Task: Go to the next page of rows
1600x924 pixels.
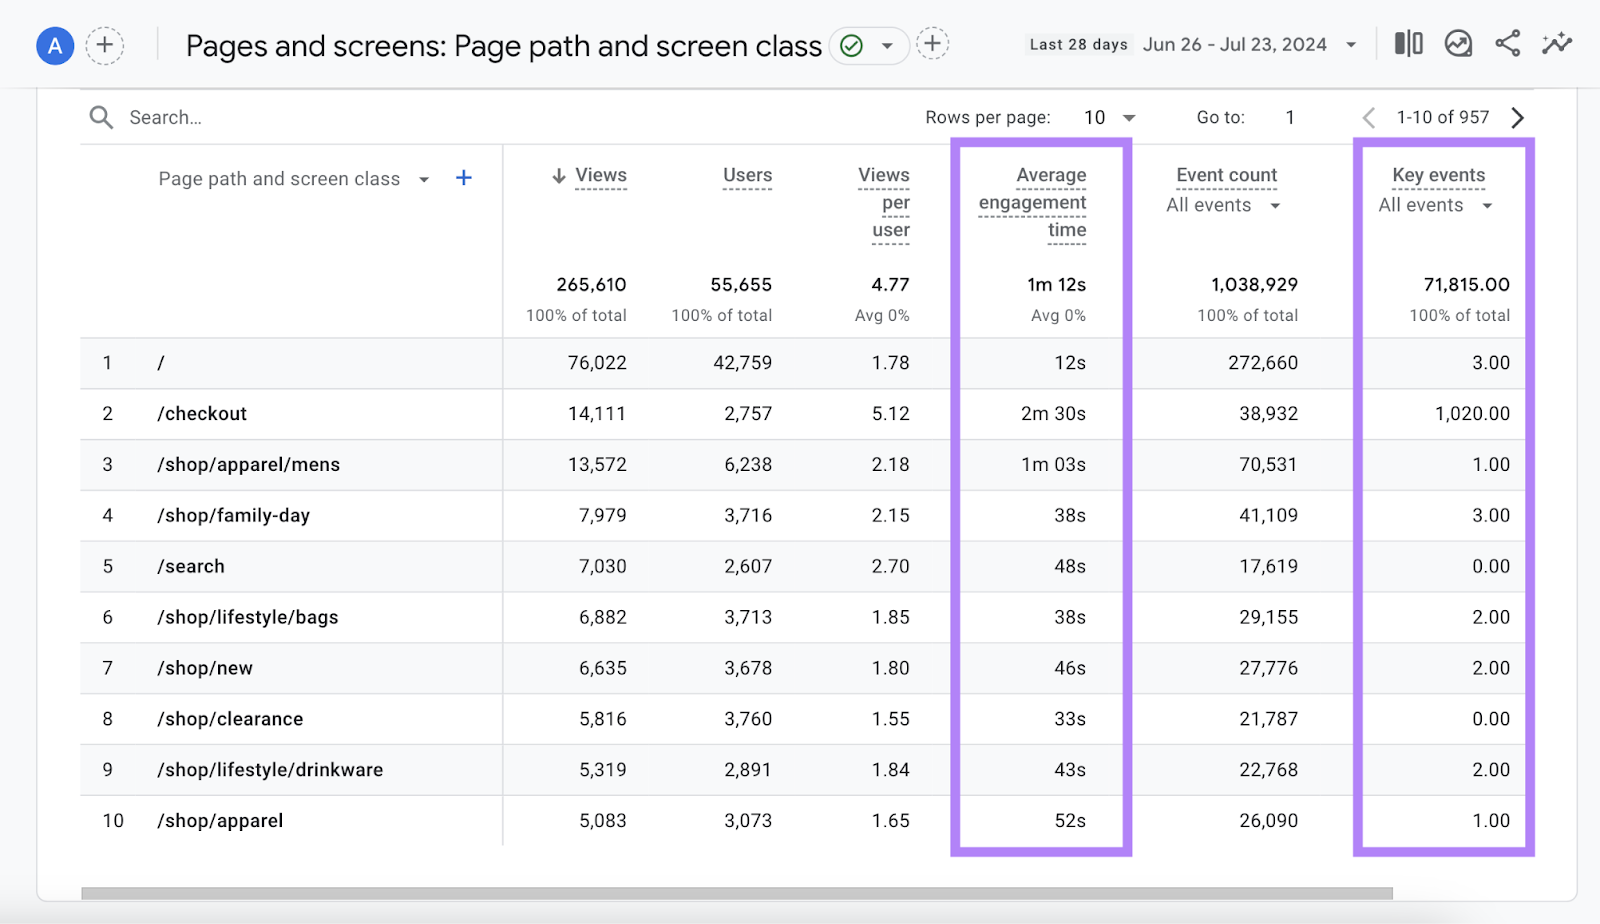Action: [1518, 117]
